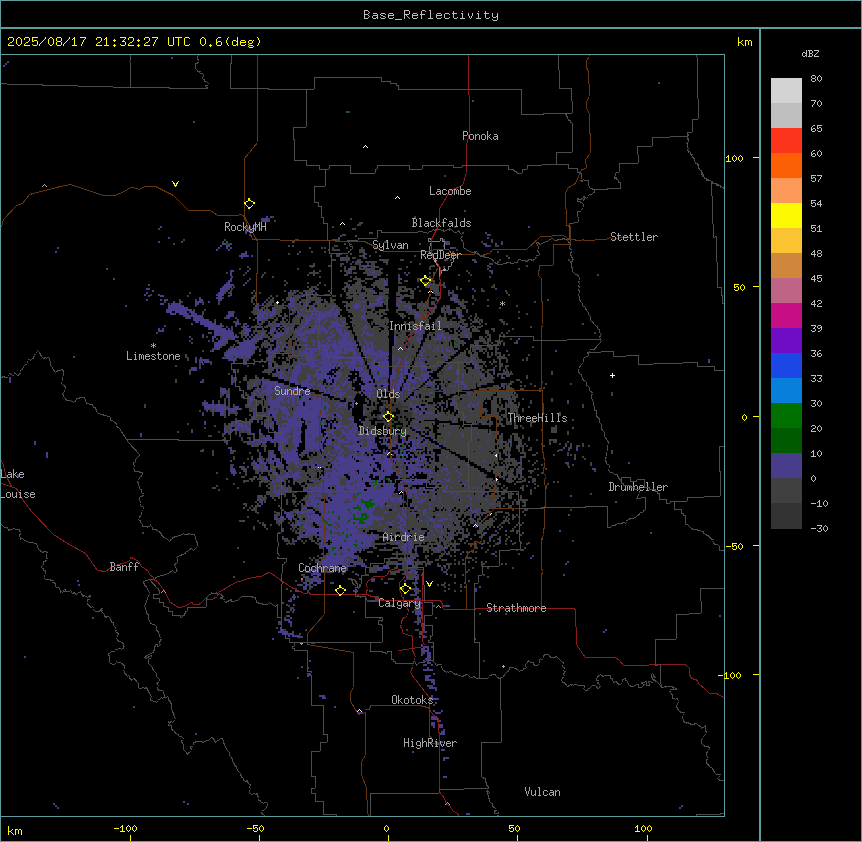Click the Louise label at the map edge
The width and height of the screenshot is (862, 842).
pos(18,494)
